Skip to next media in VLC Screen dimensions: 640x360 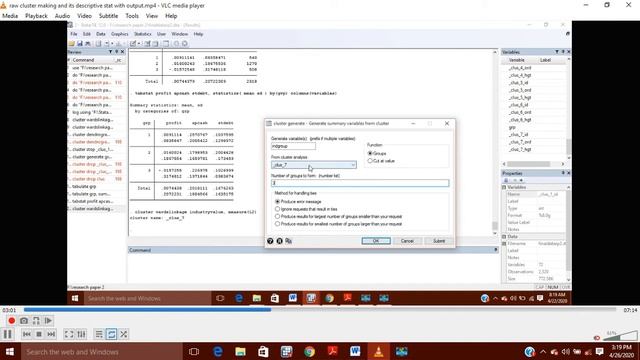[x=51, y=334]
